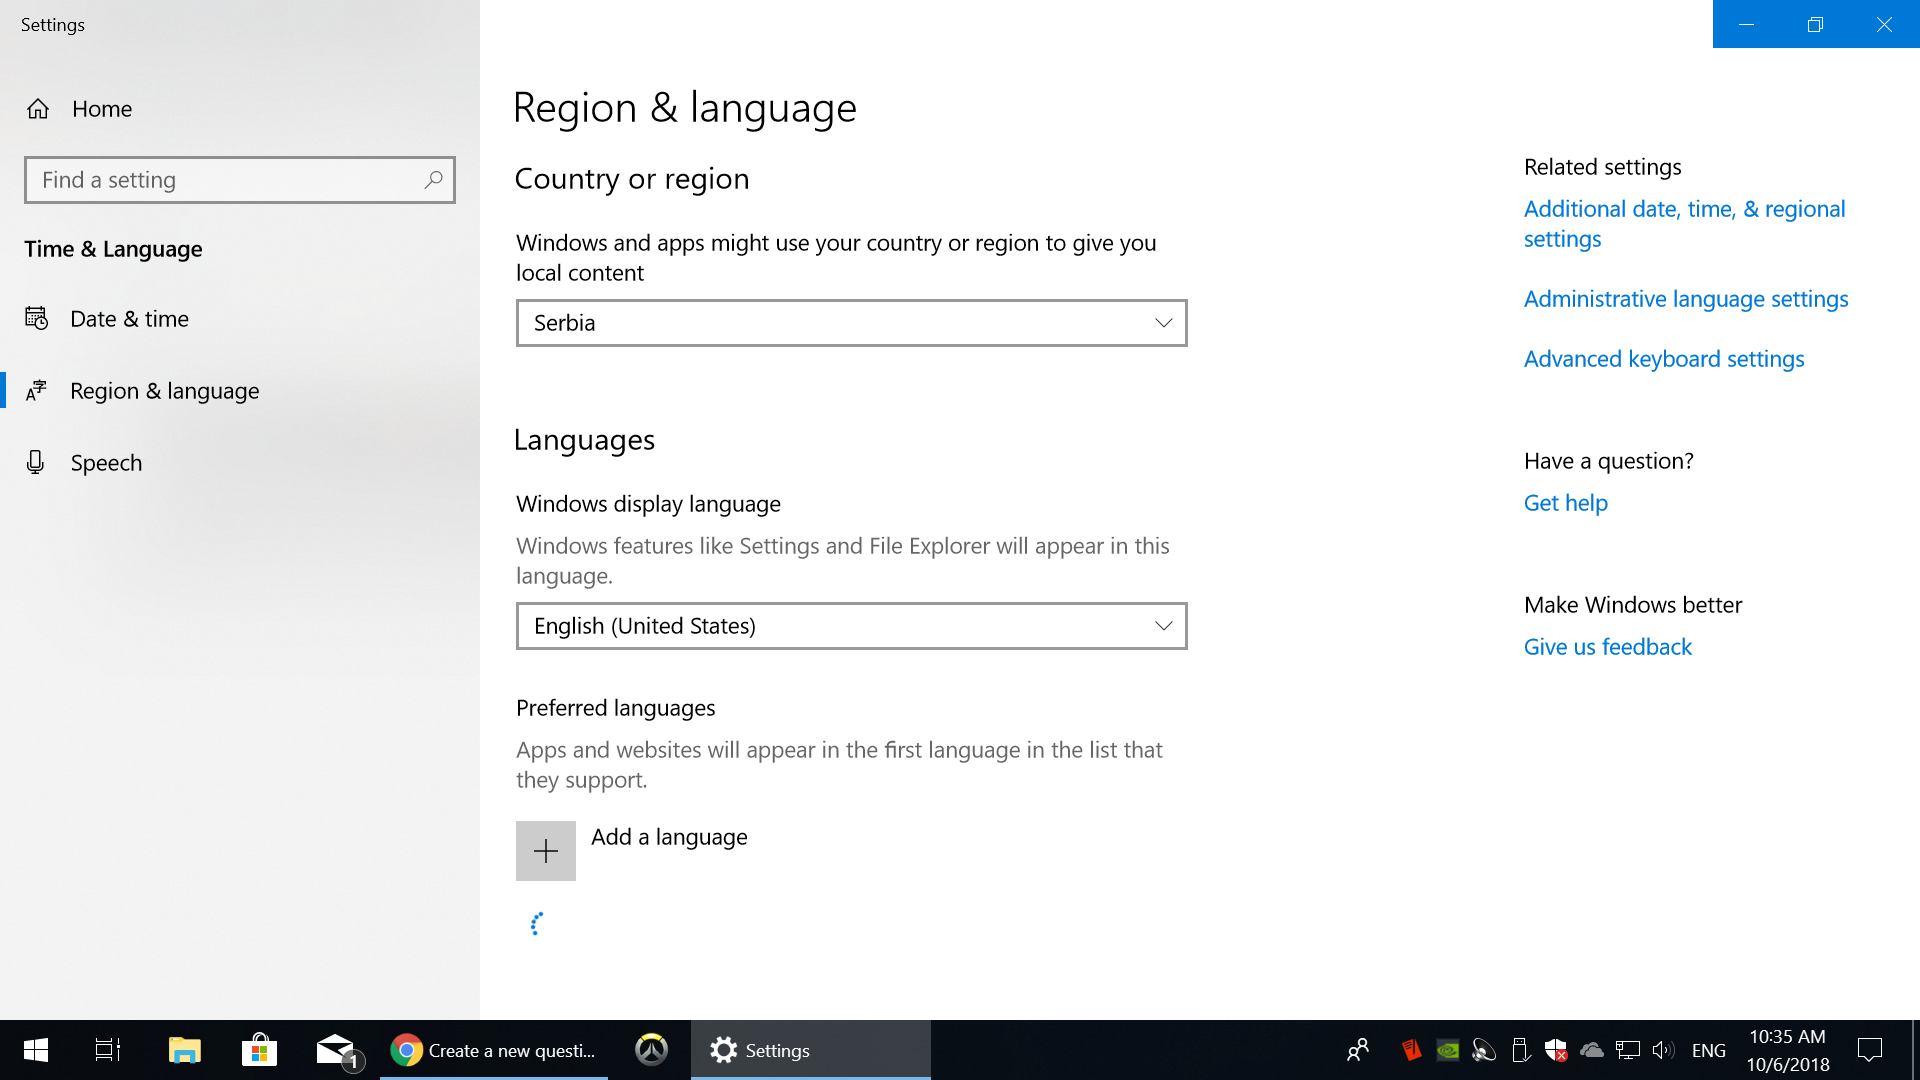Click the taskbar search/Task View icon

(107, 1050)
